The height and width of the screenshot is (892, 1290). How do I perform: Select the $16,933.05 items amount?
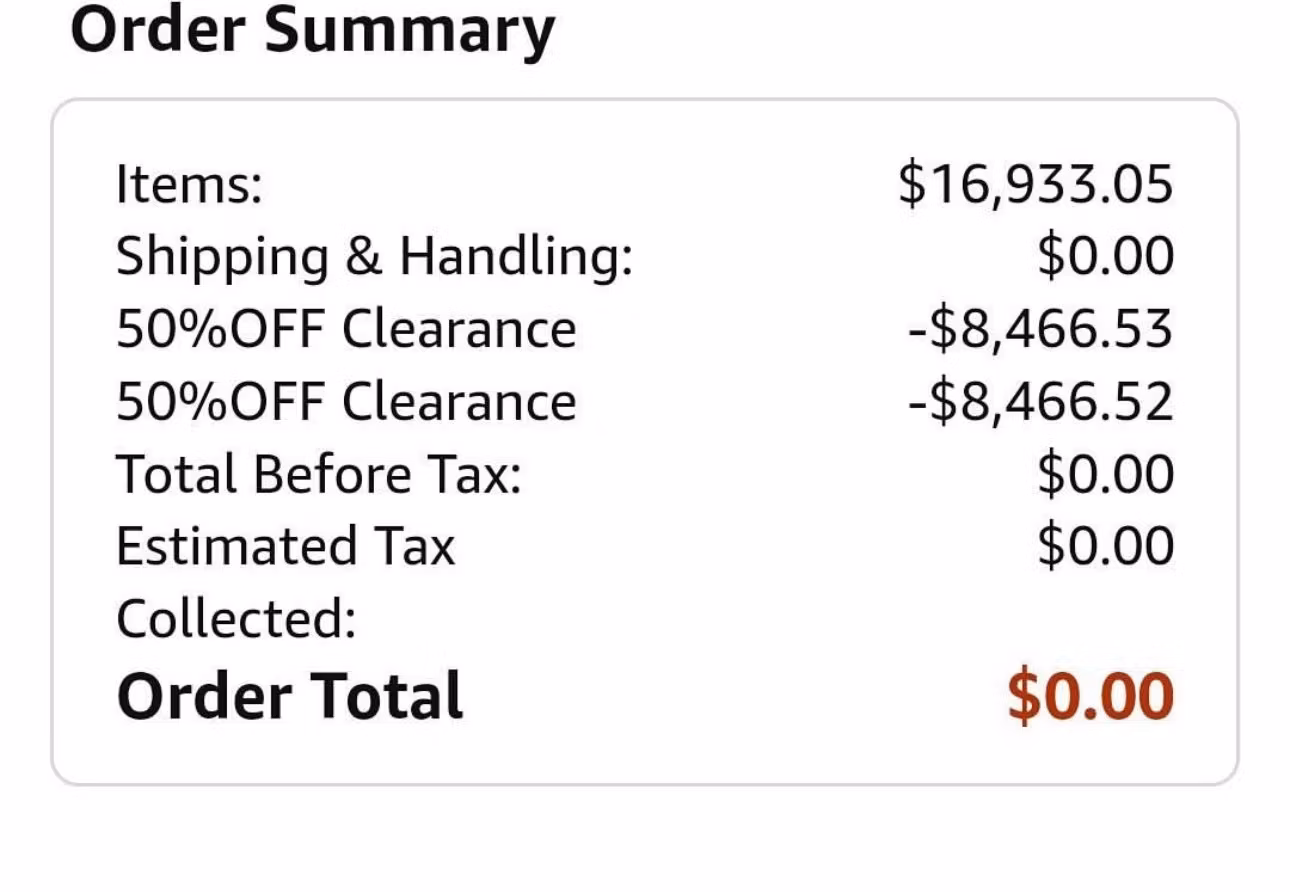(1035, 185)
